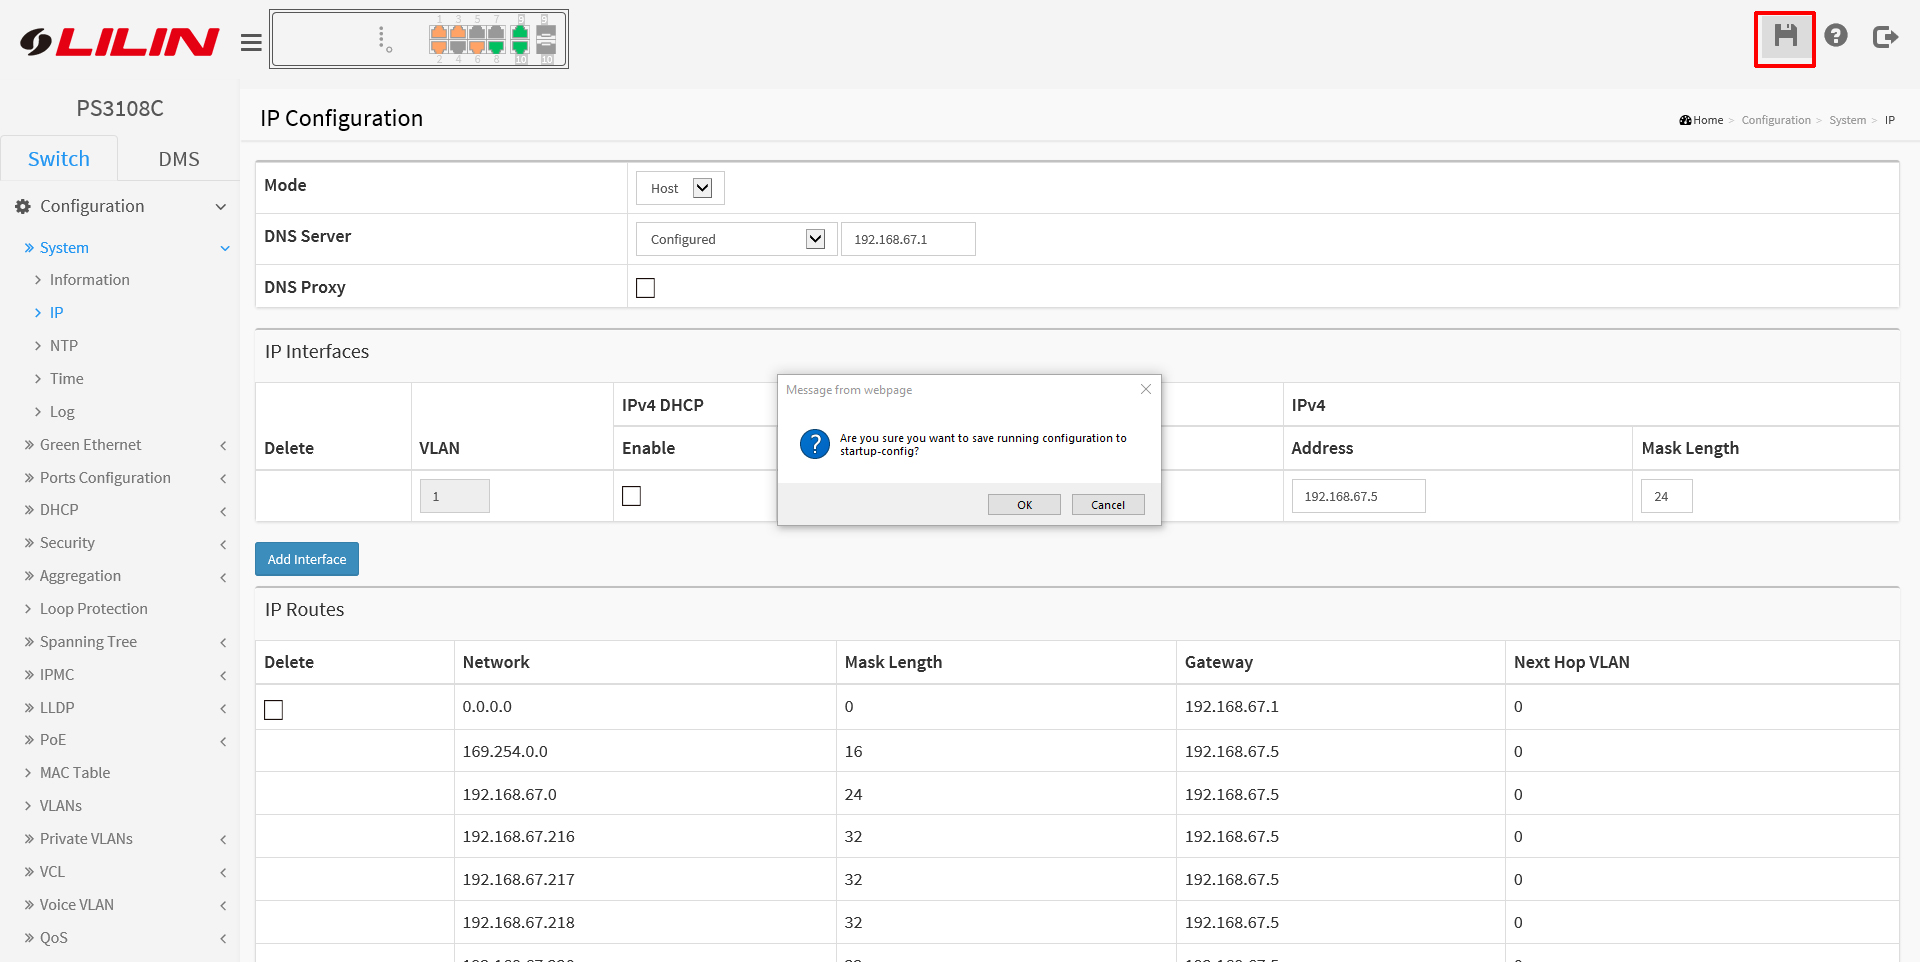Close the webpage message dialog with X
This screenshot has height=963, width=1920.
(1146, 389)
